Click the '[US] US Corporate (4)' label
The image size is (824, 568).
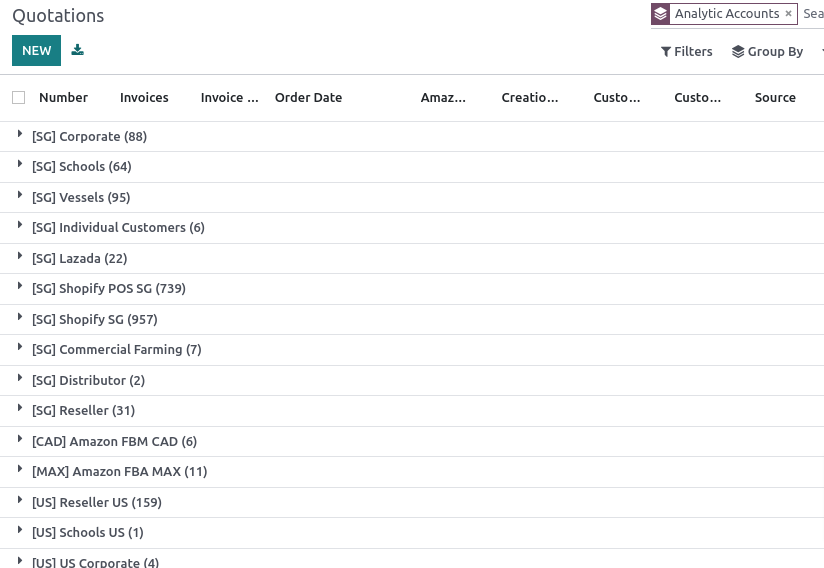pyautogui.click(x=95, y=562)
